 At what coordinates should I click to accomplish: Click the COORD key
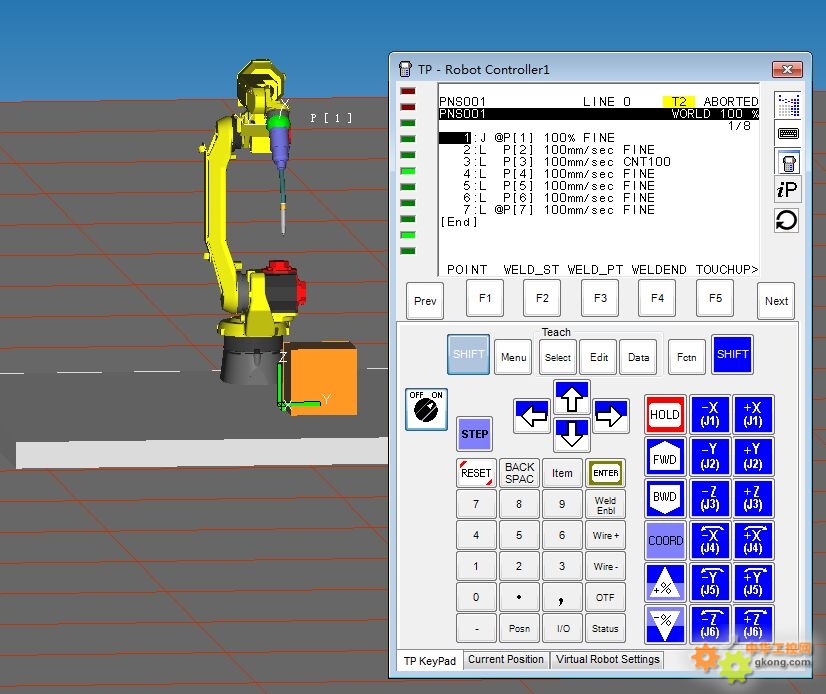(x=665, y=541)
